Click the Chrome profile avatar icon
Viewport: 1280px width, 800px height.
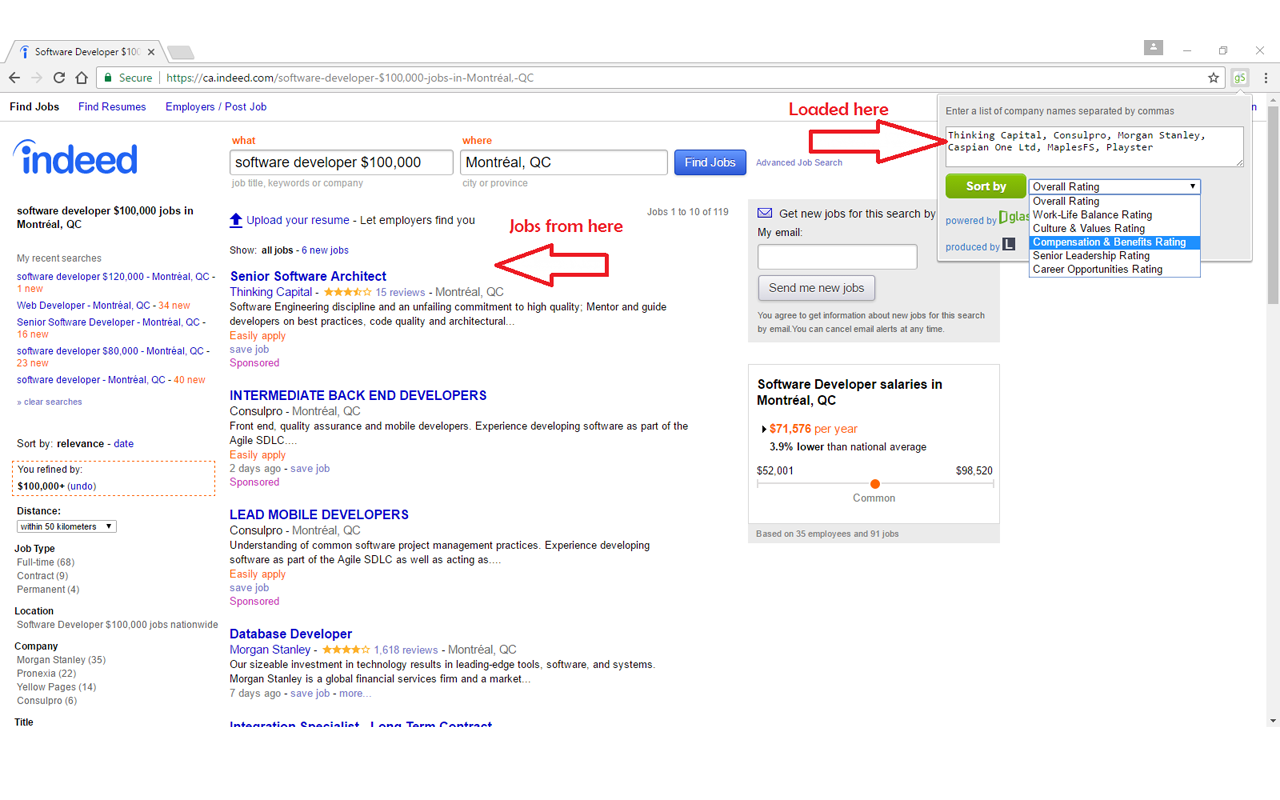tap(1154, 47)
